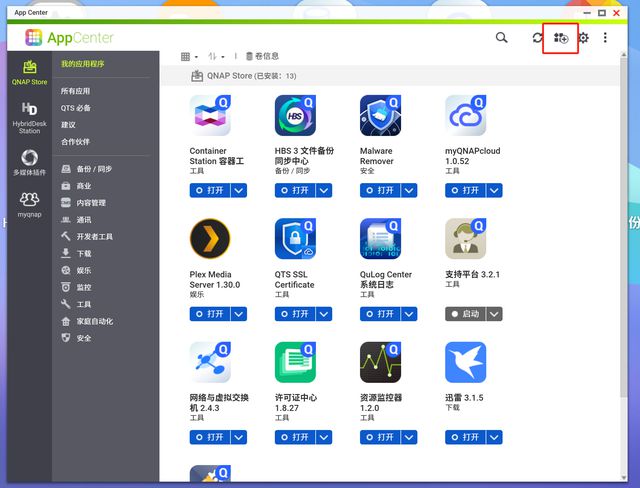Open 许可证中心 with 打开 button
The image size is (640, 488).
pos(295,437)
